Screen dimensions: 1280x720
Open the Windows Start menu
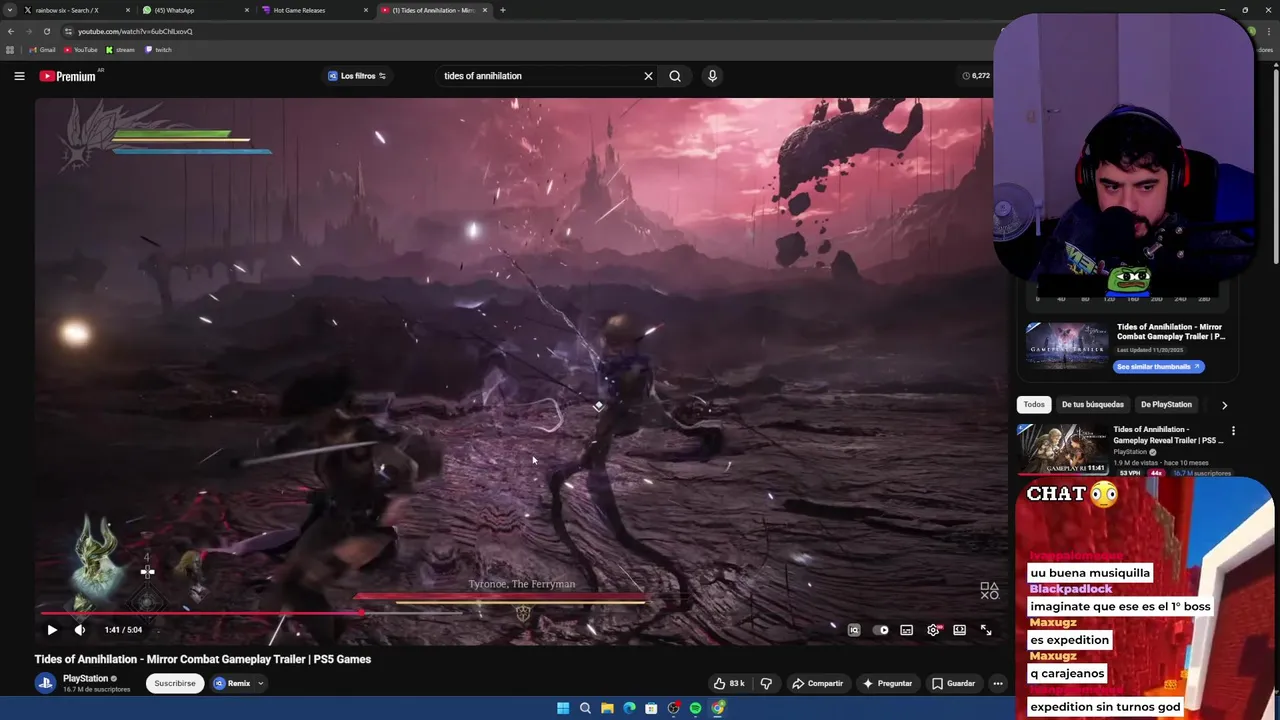click(x=563, y=708)
